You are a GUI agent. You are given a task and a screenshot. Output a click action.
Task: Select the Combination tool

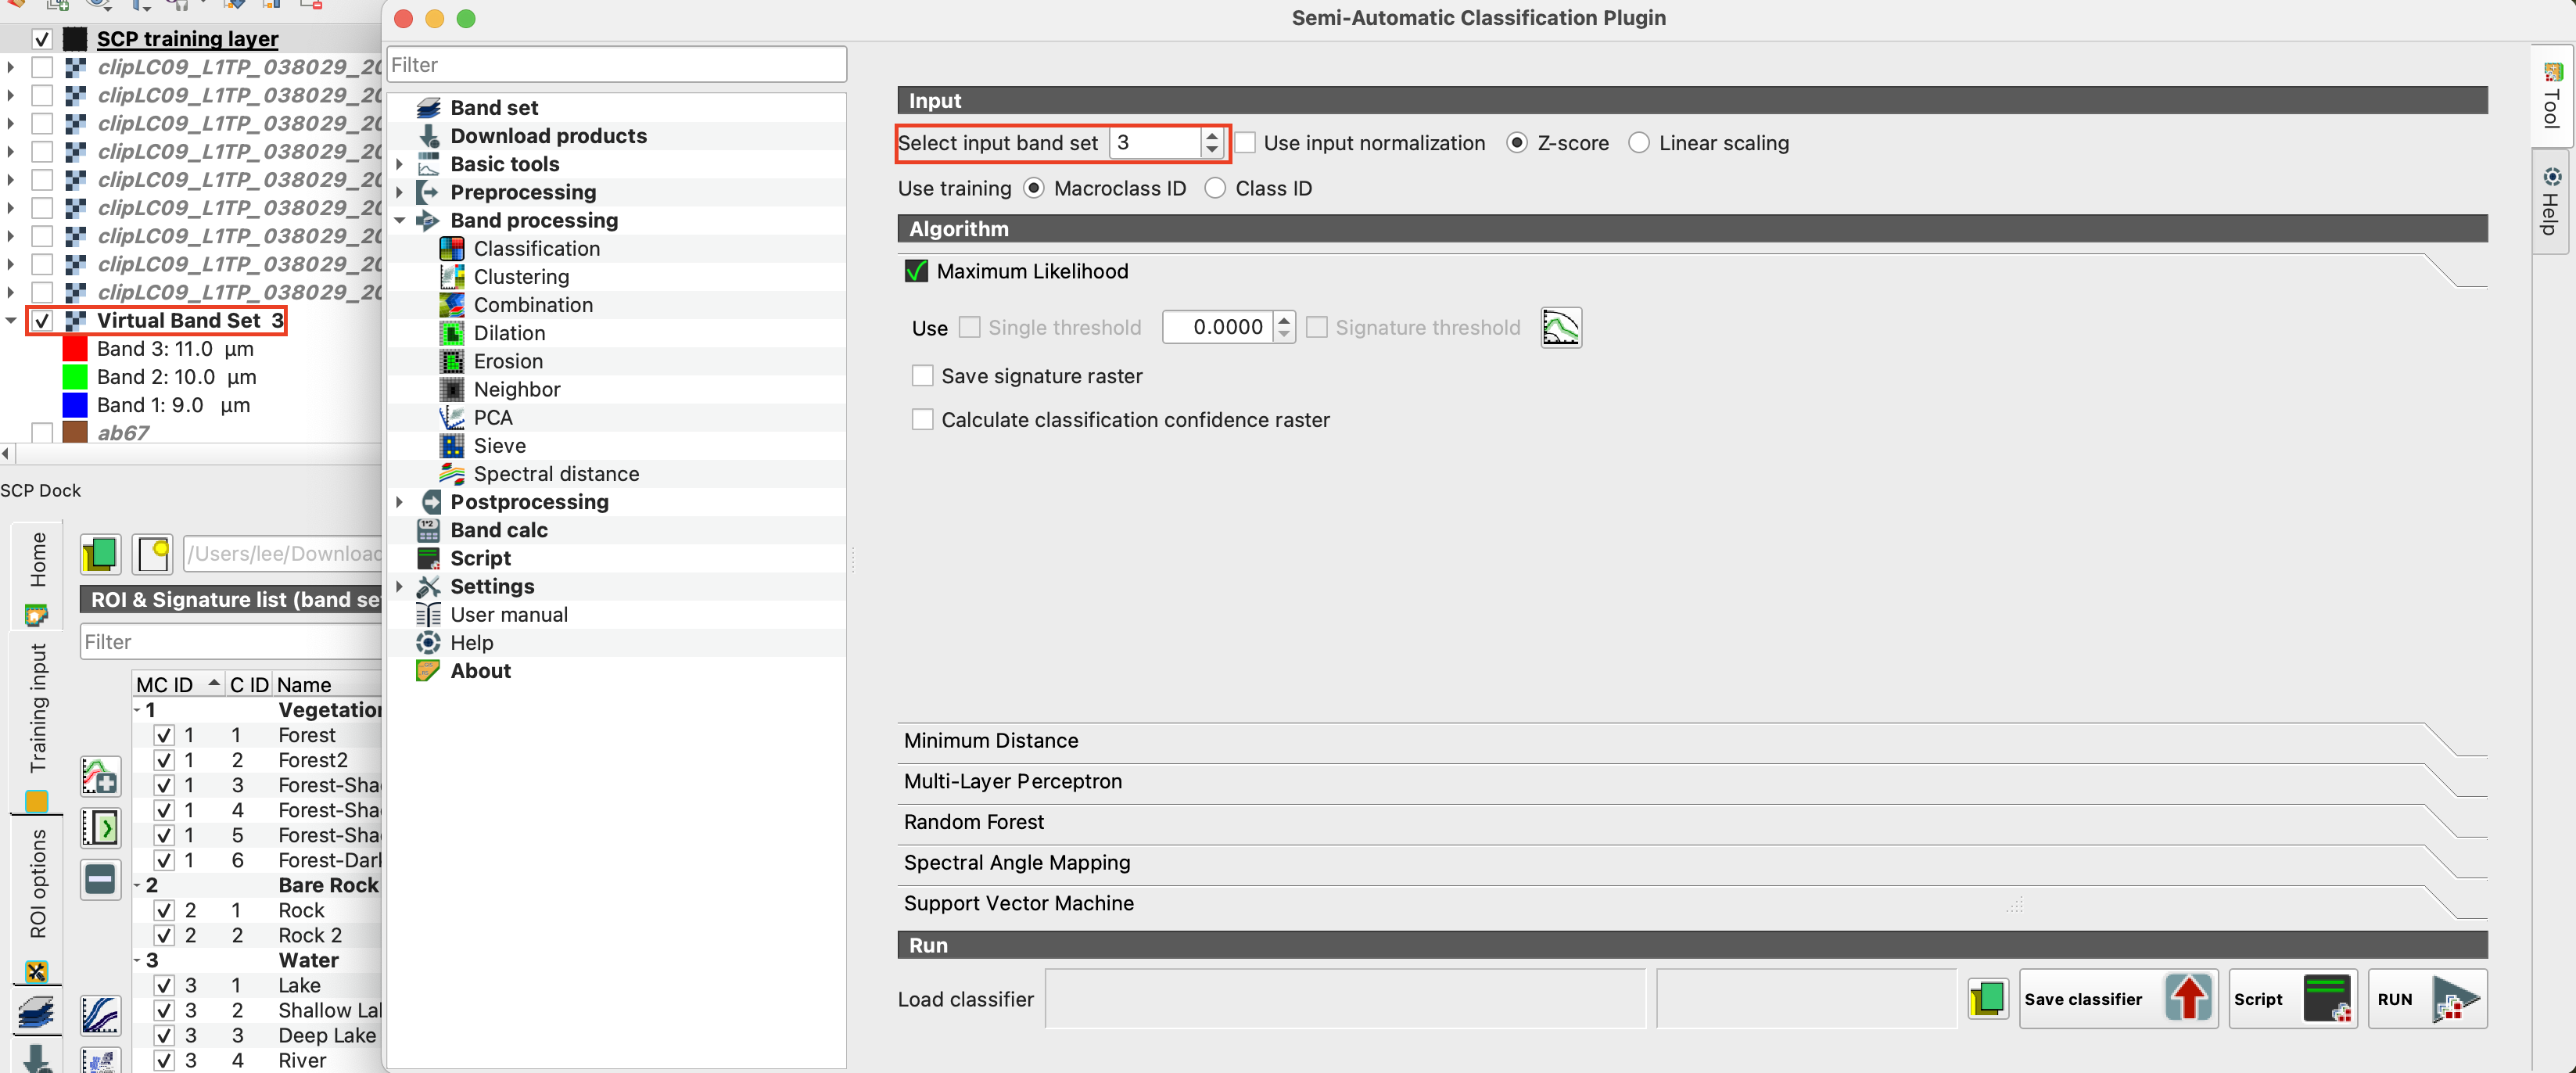[532, 304]
